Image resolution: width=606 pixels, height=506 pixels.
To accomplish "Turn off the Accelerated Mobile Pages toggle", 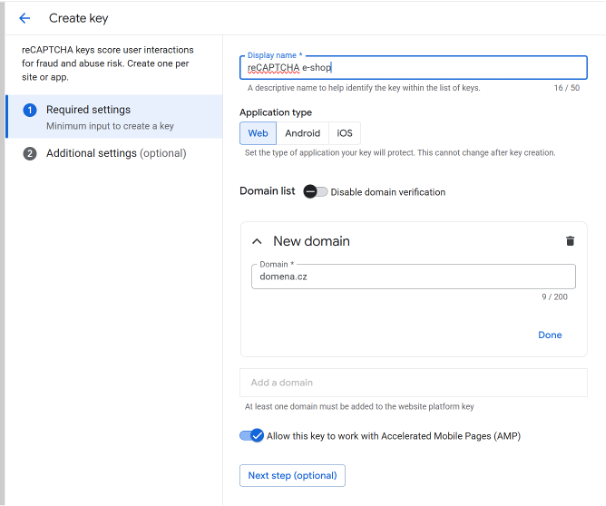I will tap(251, 436).
